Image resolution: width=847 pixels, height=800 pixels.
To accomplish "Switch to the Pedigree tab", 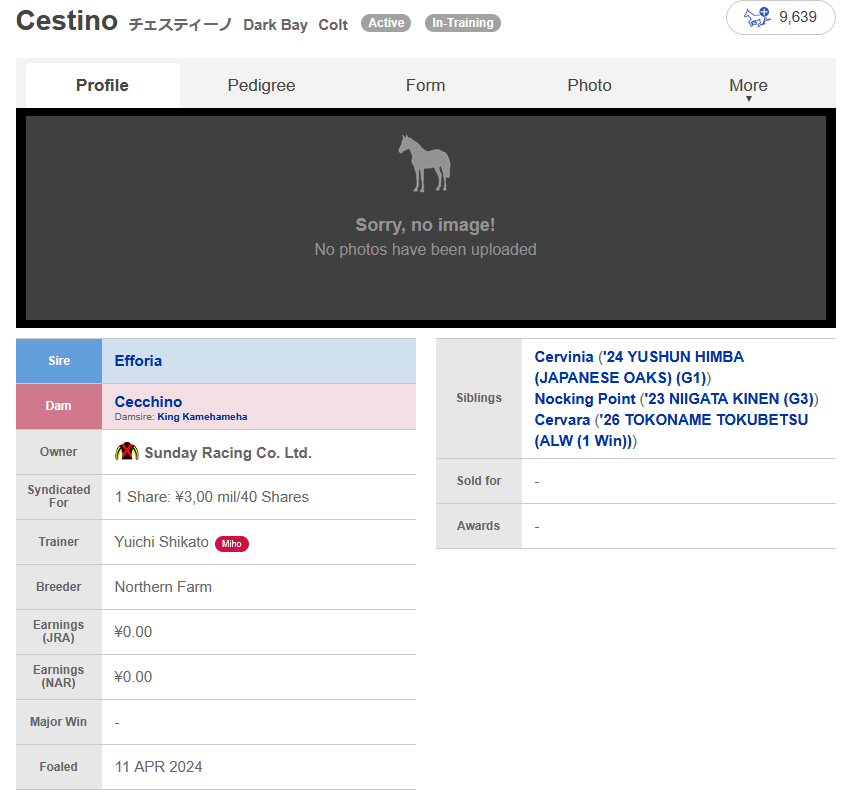I will (x=261, y=85).
